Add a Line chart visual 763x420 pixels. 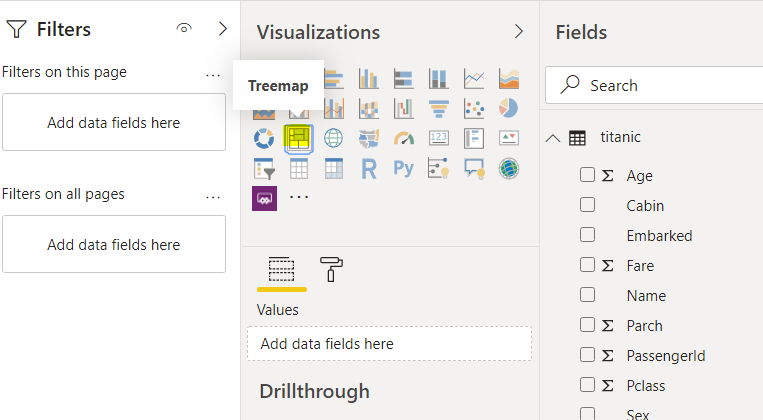474,78
